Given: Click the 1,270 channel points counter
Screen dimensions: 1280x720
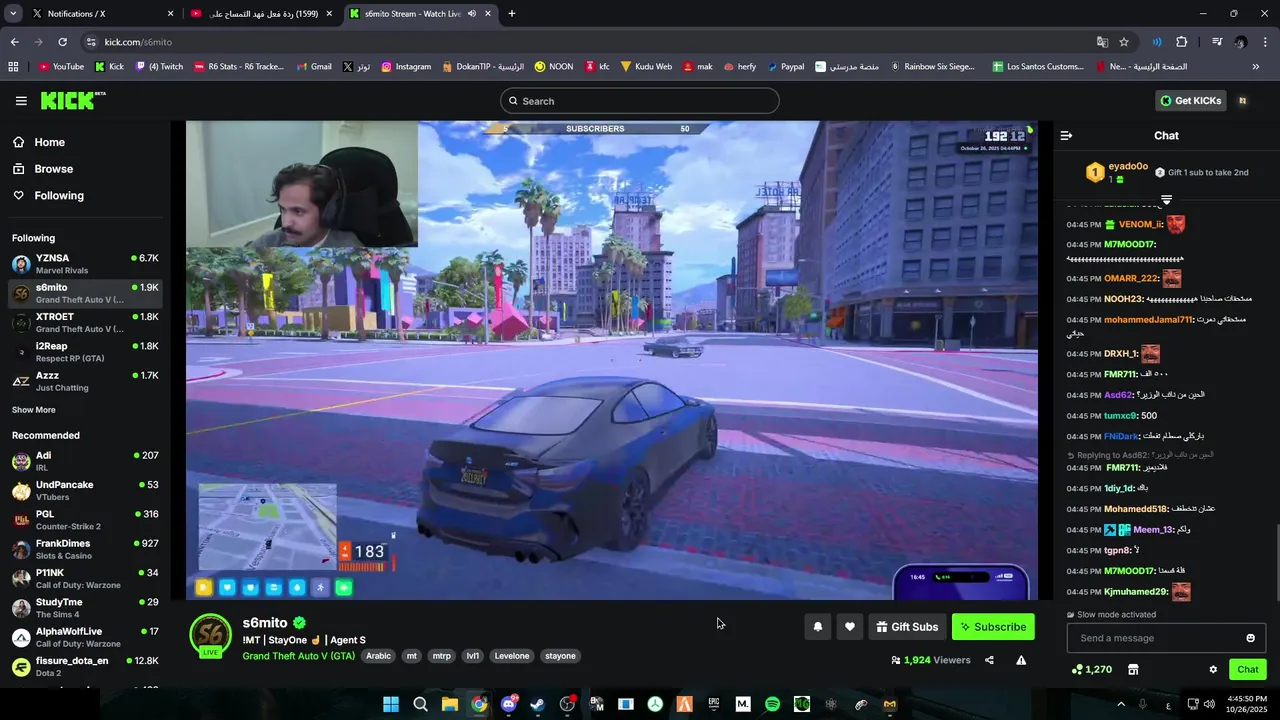Looking at the screenshot, I should 1091,670.
